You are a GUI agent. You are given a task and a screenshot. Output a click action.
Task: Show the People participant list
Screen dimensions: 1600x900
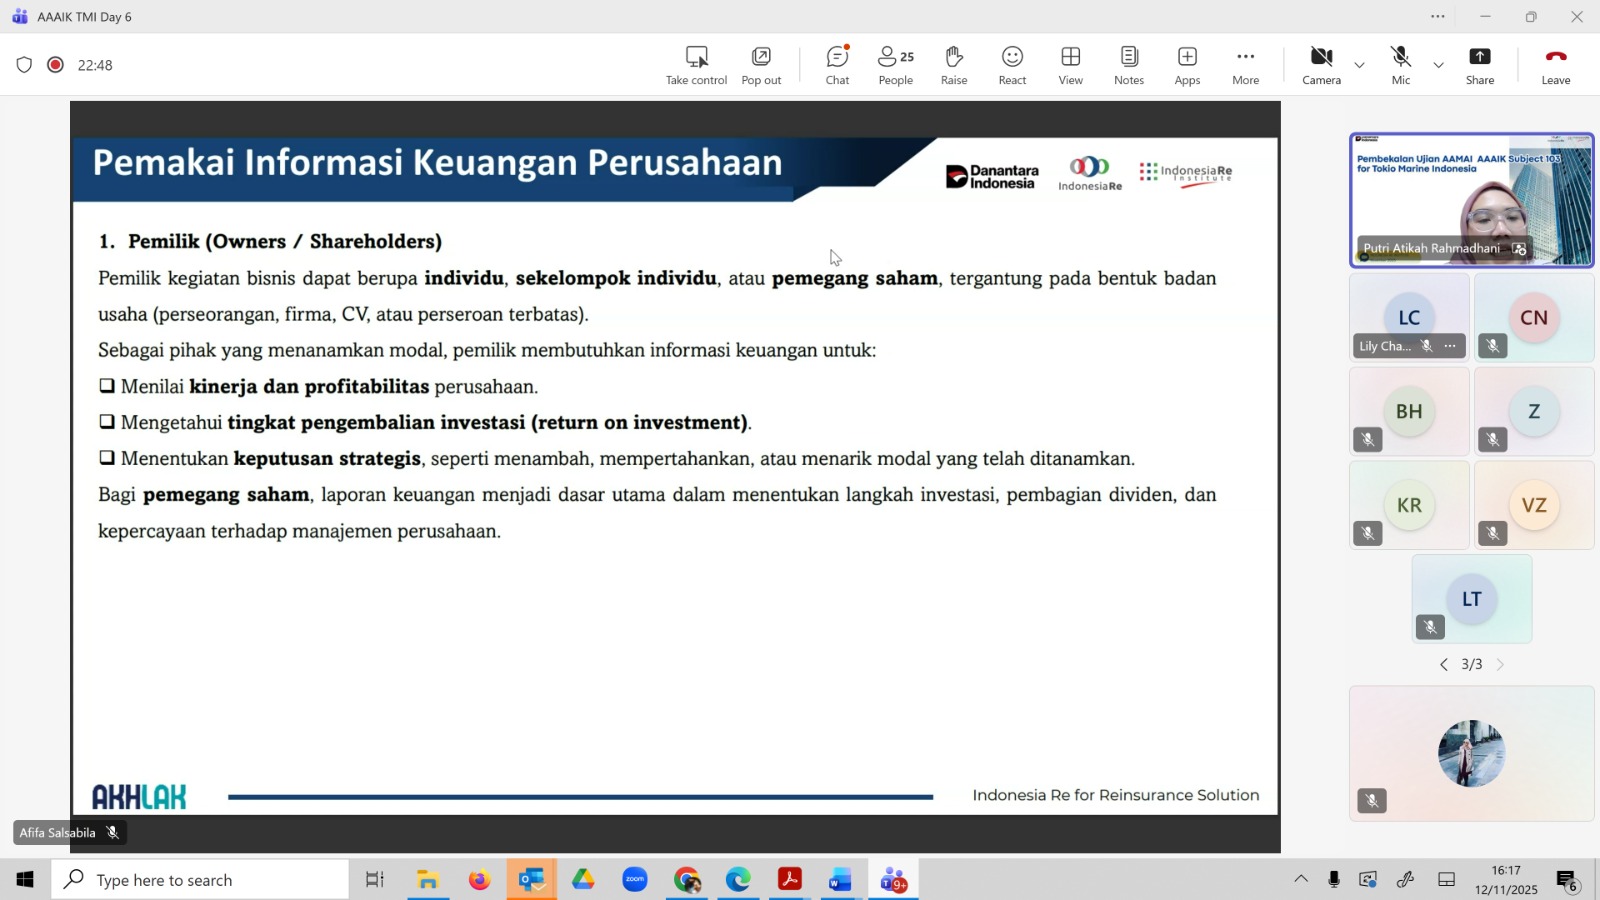point(895,65)
